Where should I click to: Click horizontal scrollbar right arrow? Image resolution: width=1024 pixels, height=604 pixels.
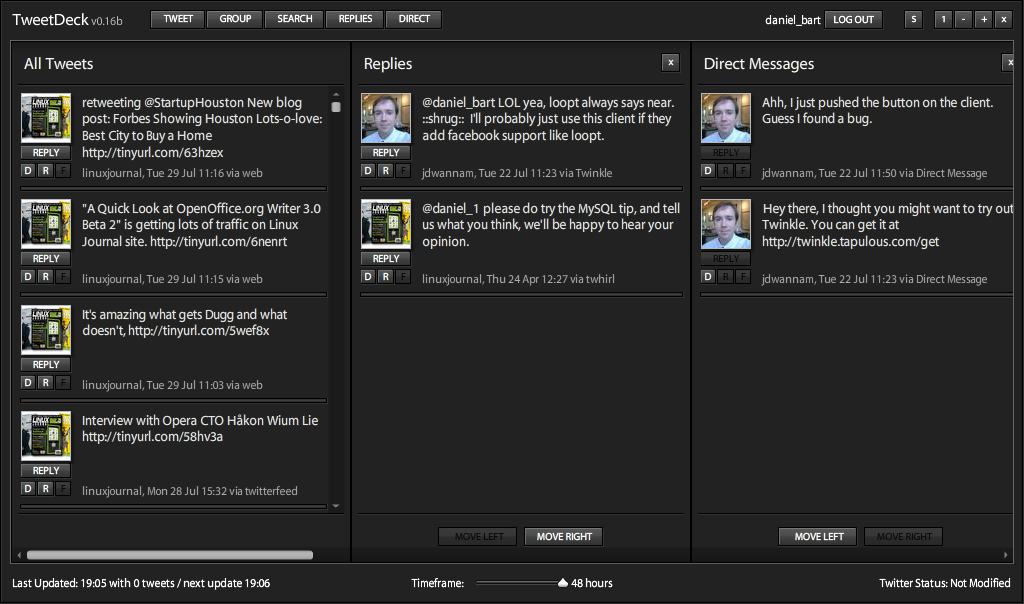tap(1006, 555)
